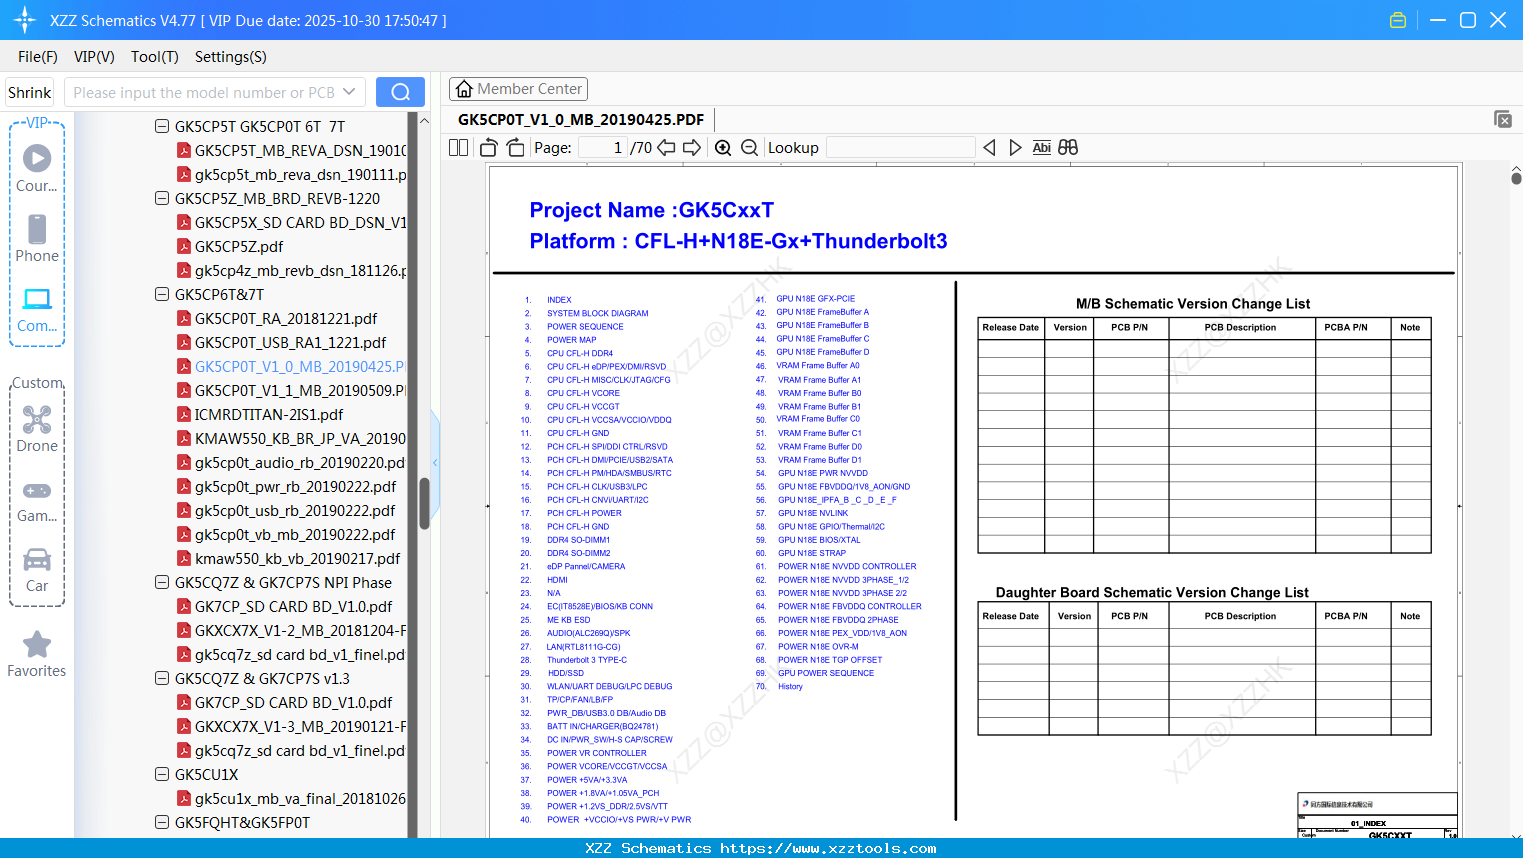Open model number dropdown arrow
The image size is (1523, 858).
[x=349, y=92]
